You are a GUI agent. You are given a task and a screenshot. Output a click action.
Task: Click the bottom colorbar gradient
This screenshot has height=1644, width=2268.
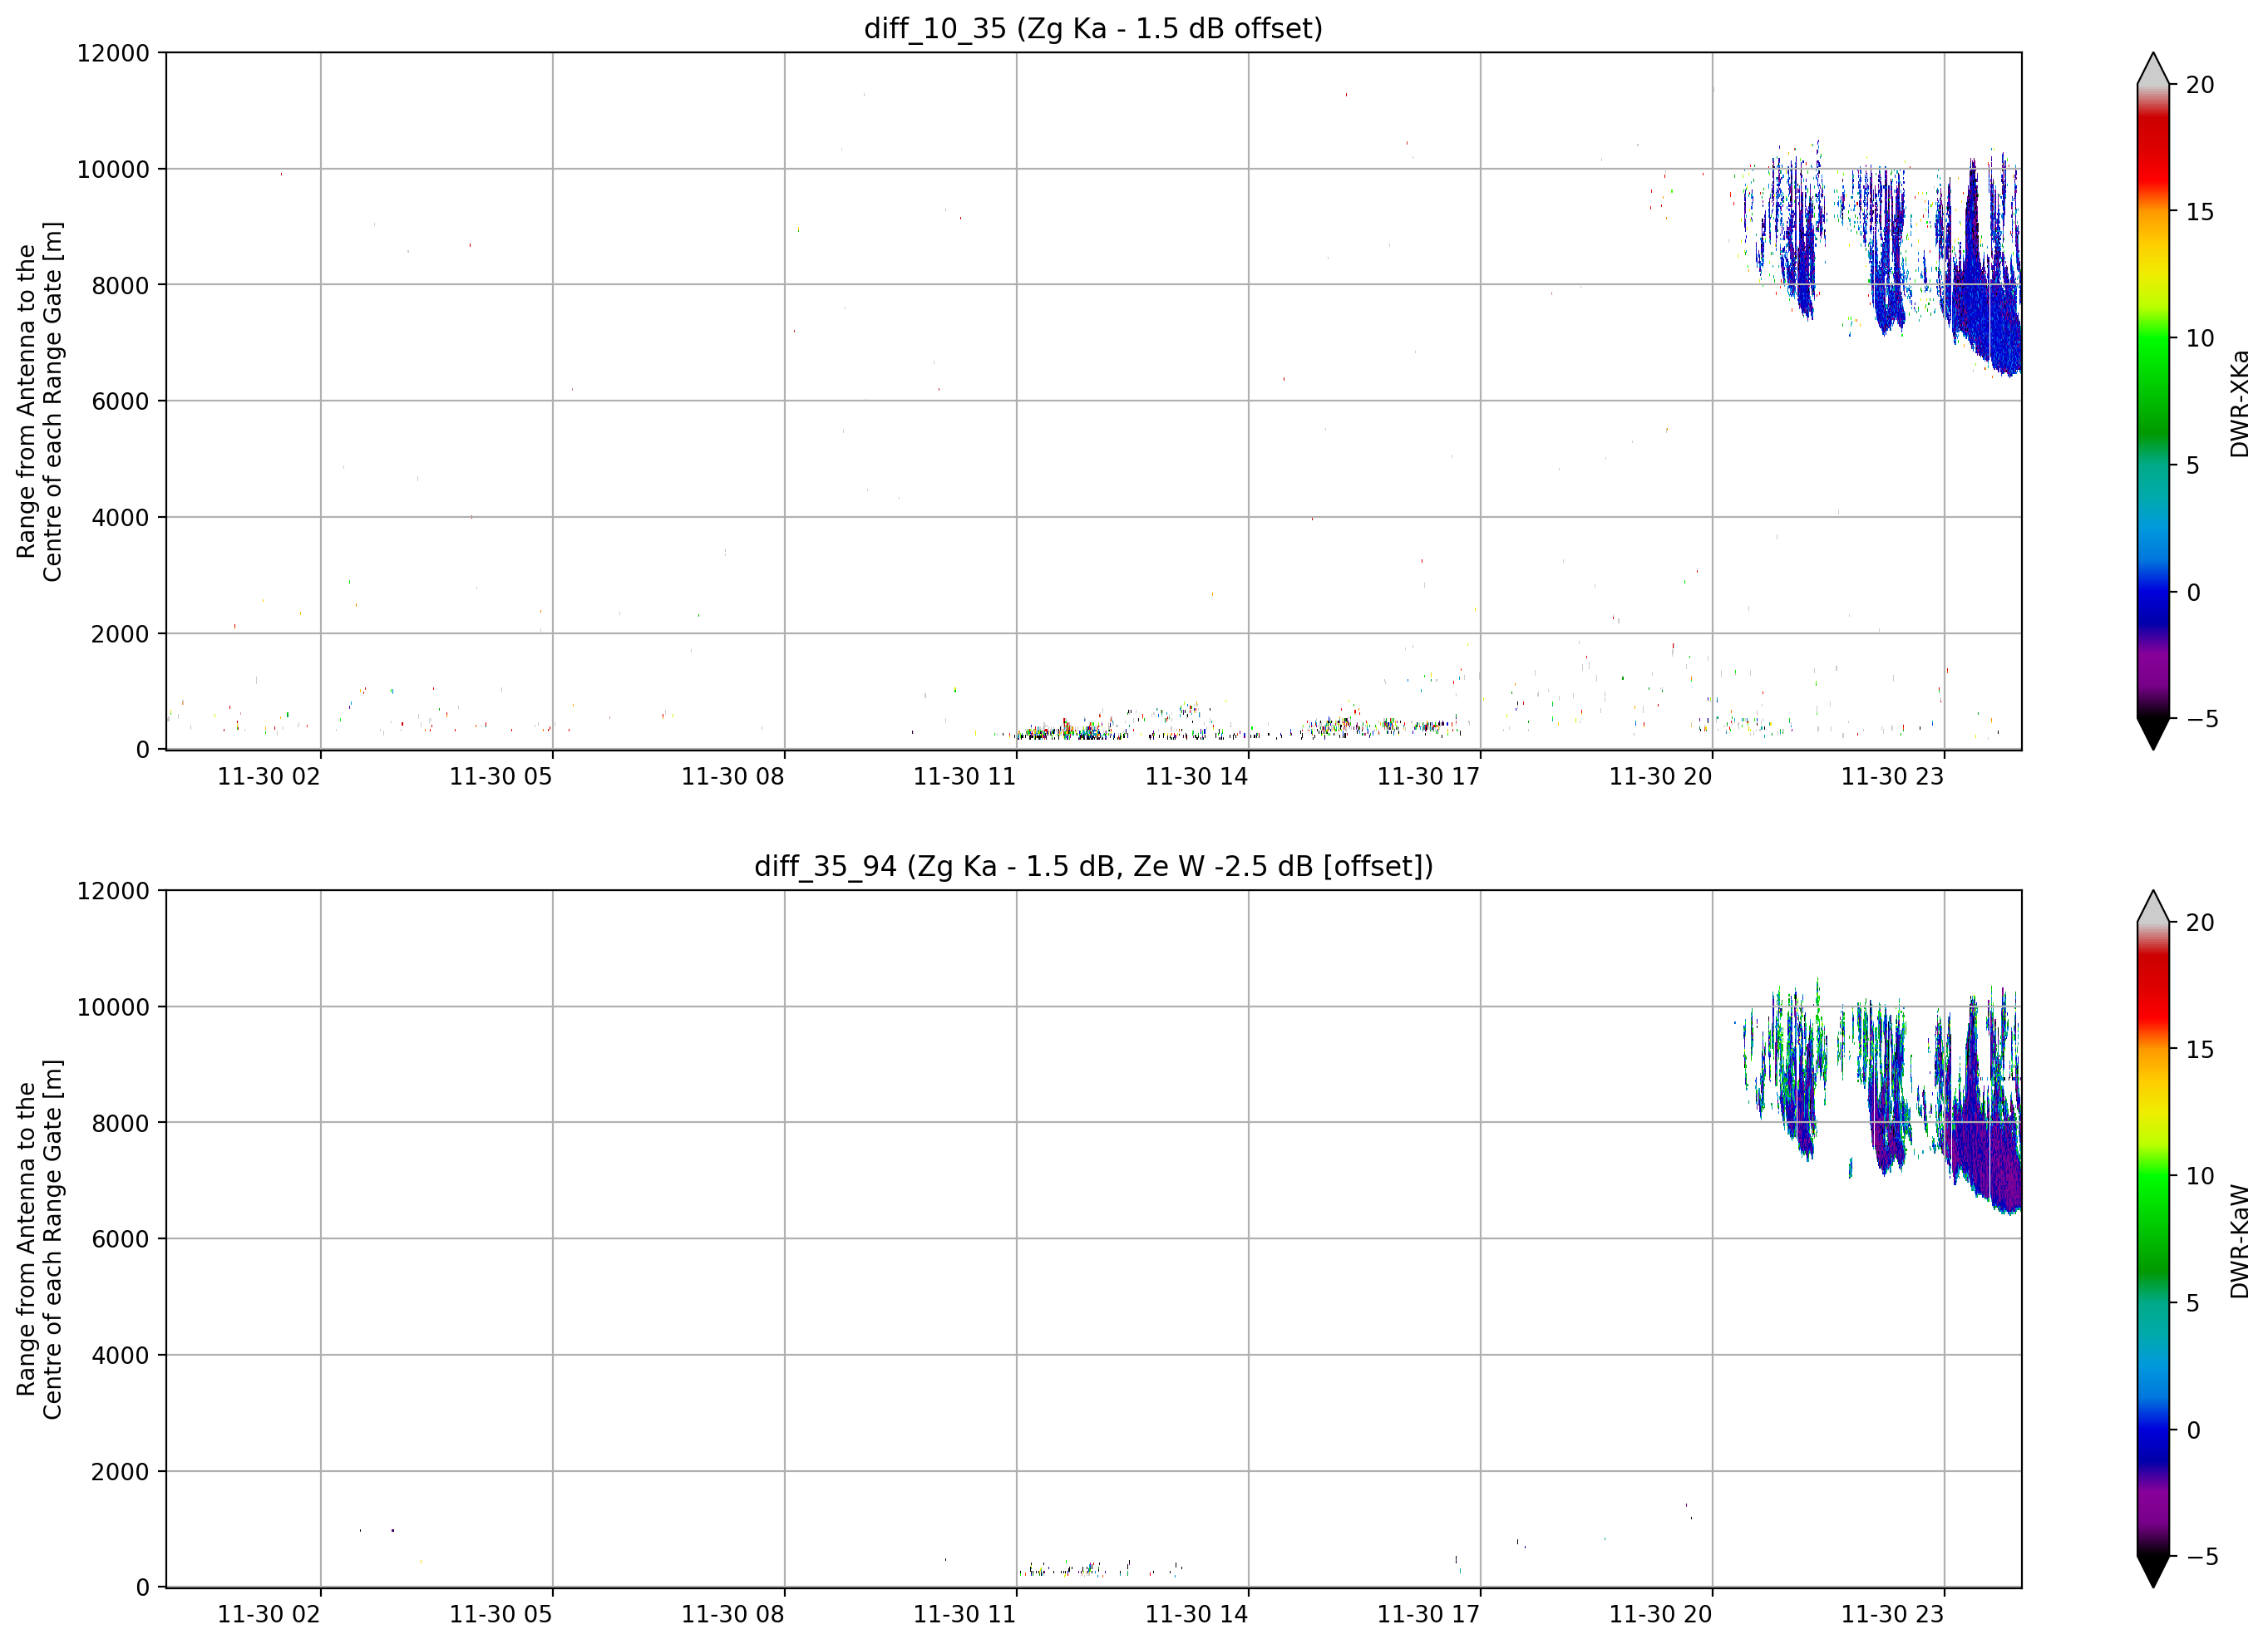coord(2153,1239)
